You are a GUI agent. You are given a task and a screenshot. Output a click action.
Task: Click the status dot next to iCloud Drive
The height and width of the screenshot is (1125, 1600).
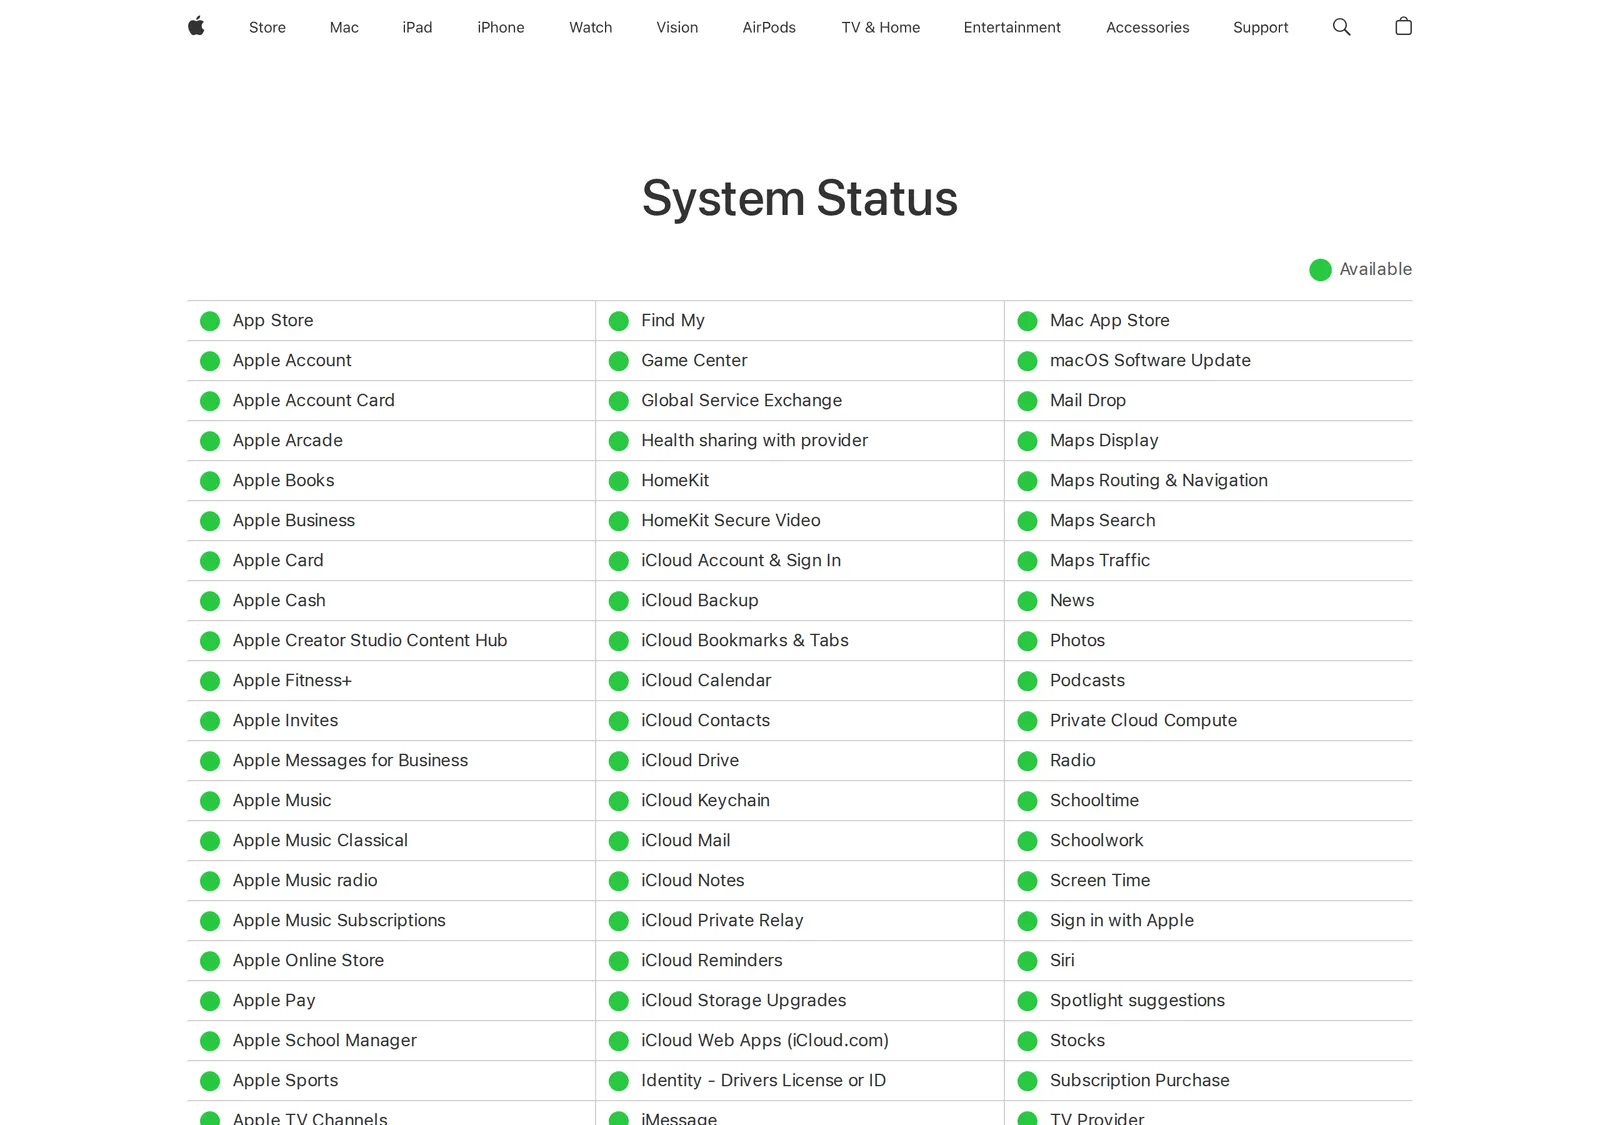(619, 761)
